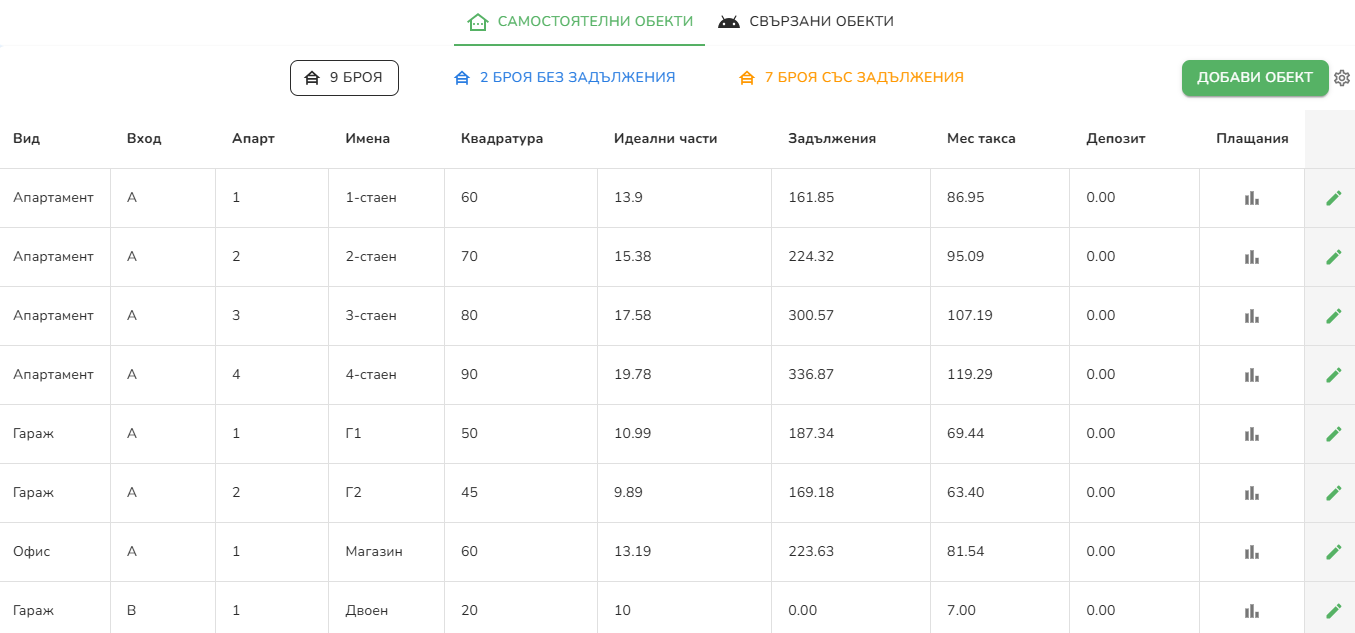Edit the 4-стаен apartment entry
1355x633 pixels.
pos(1333,374)
